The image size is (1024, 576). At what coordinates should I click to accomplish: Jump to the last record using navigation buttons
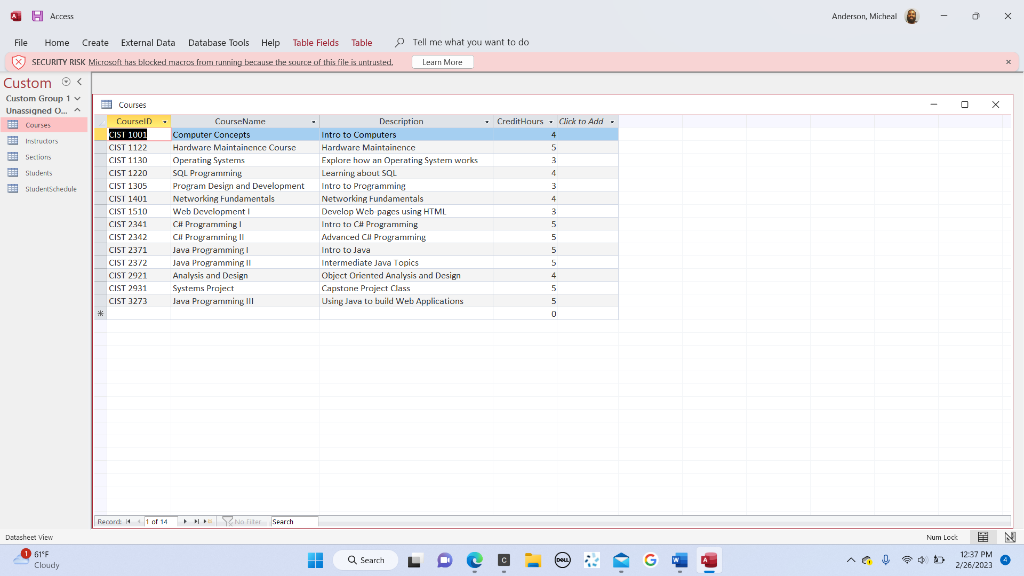click(195, 521)
